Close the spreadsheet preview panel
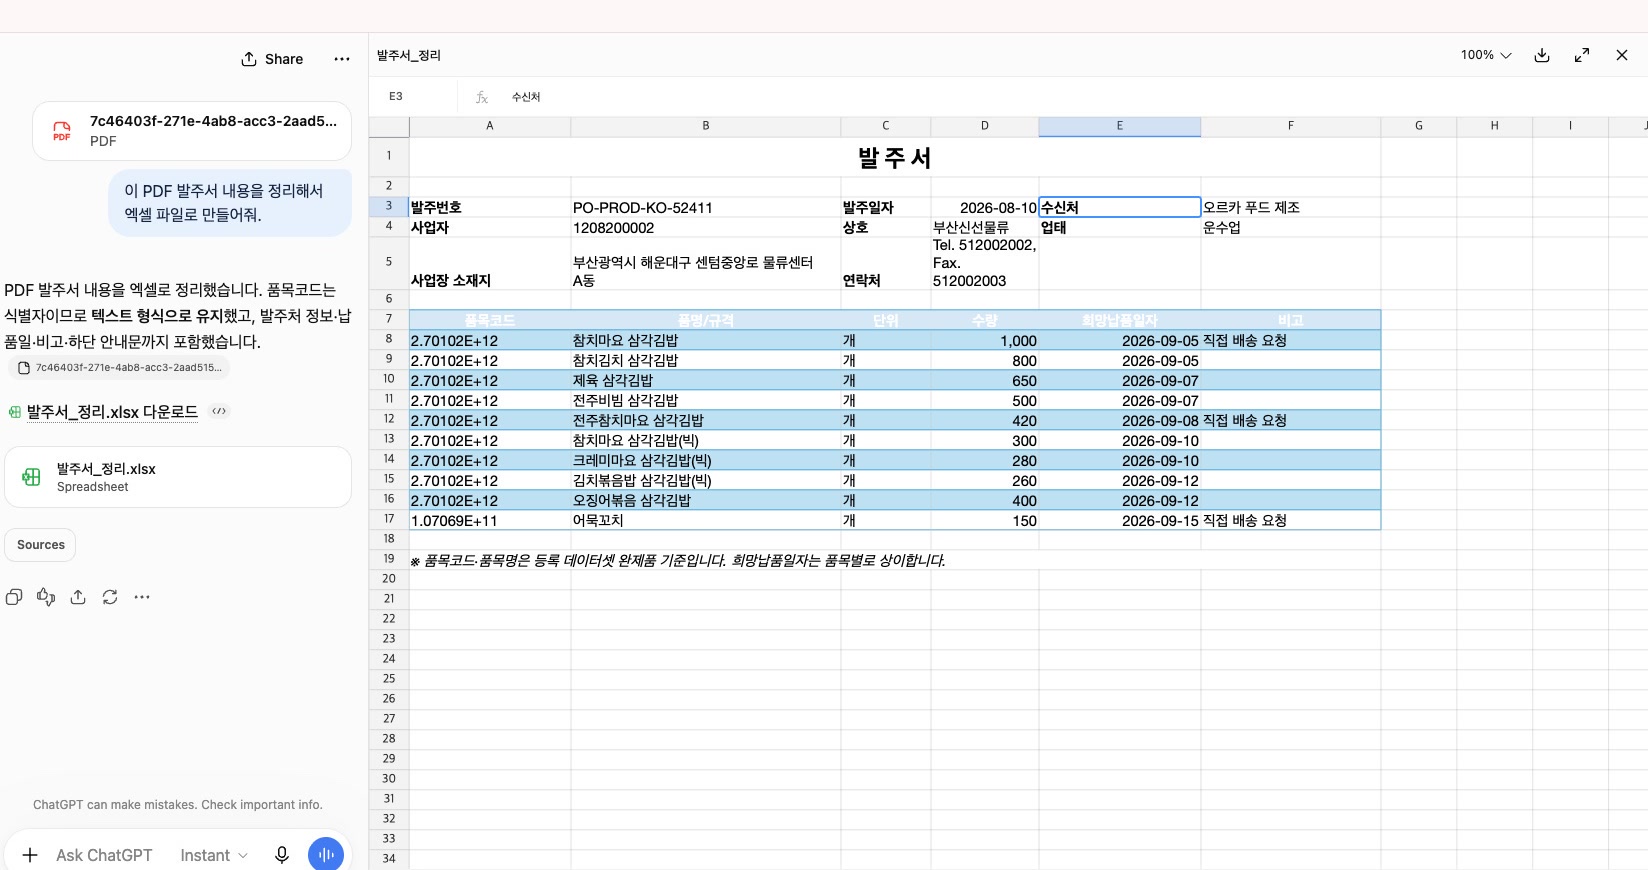This screenshot has width=1648, height=870. tap(1622, 55)
